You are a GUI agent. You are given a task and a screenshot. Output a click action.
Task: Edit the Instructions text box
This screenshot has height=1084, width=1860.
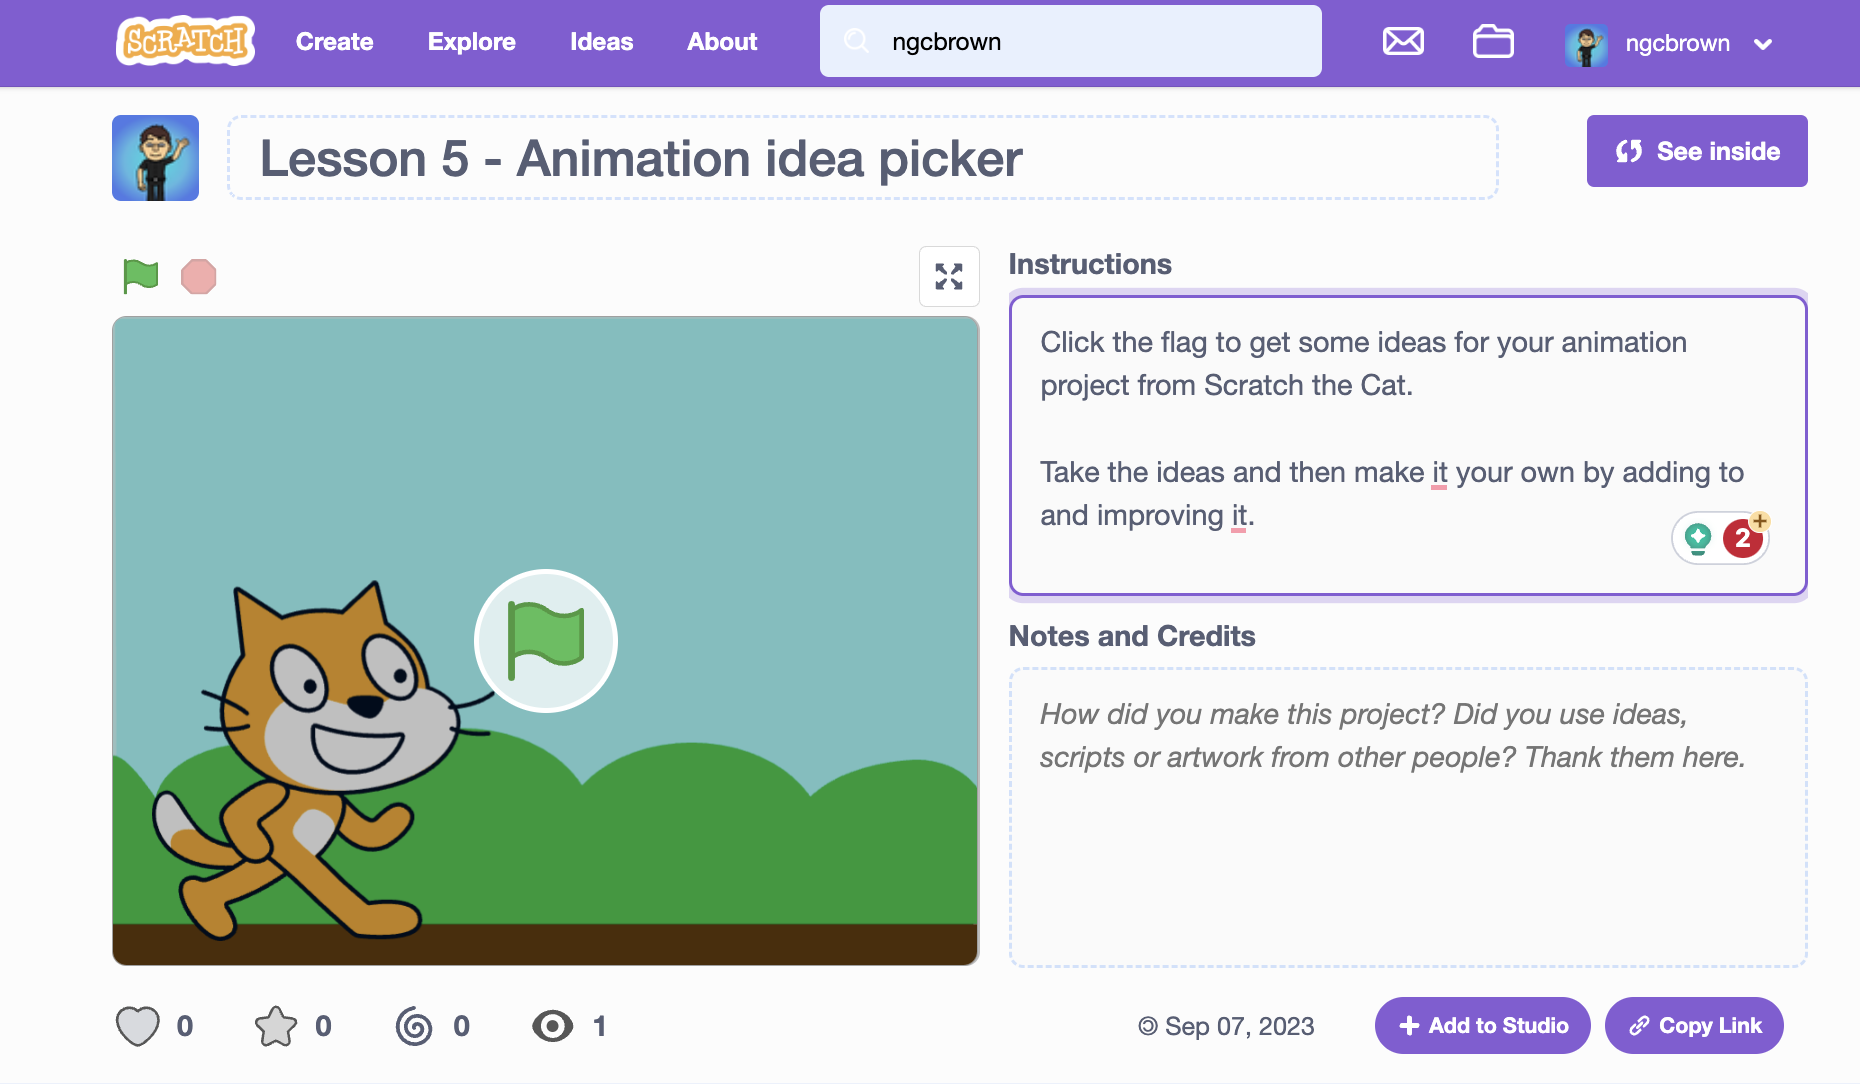pos(1407,445)
